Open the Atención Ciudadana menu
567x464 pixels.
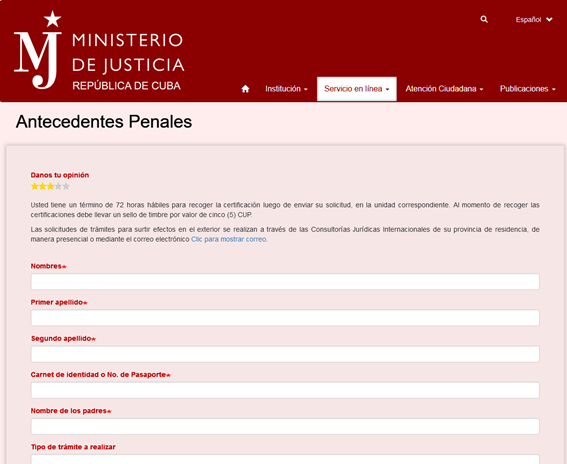[444, 89]
